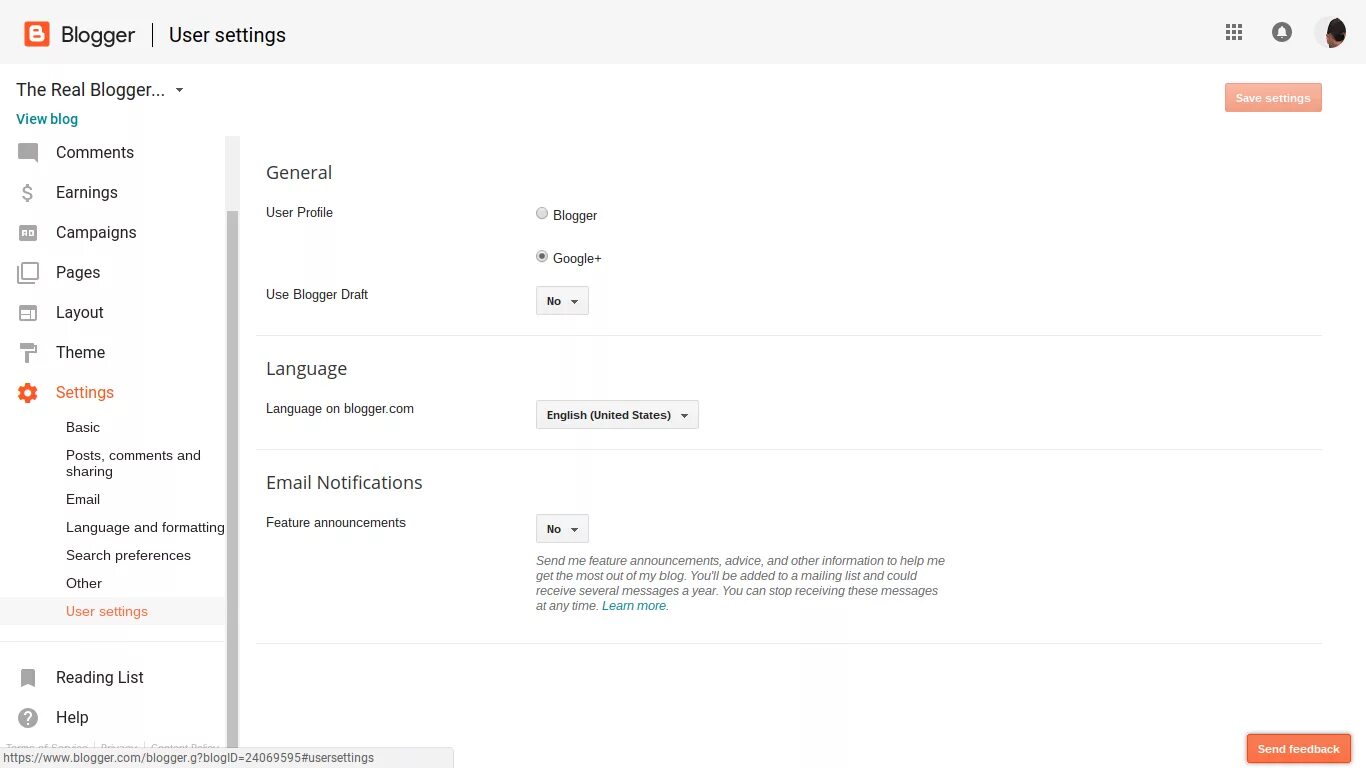1366x768 pixels.
Task: Click the User Profile label
Action: (x=299, y=213)
